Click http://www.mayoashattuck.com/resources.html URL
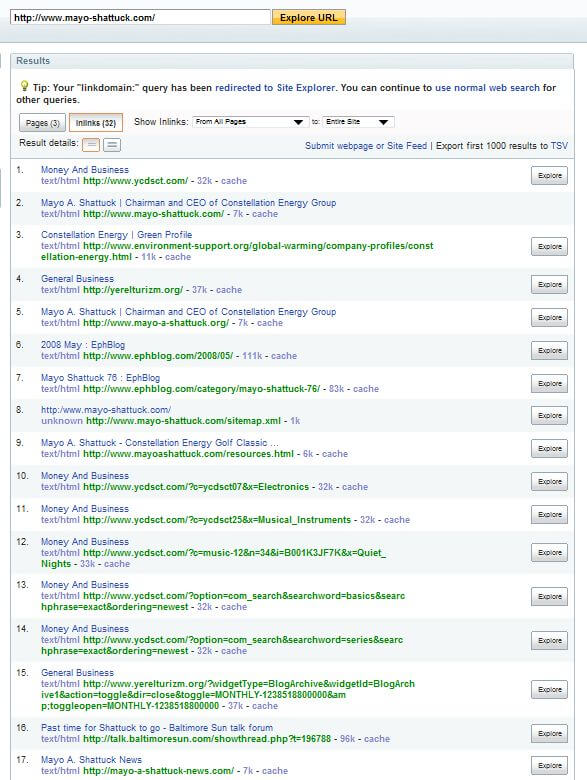The height and width of the screenshot is (780, 587). (189, 454)
